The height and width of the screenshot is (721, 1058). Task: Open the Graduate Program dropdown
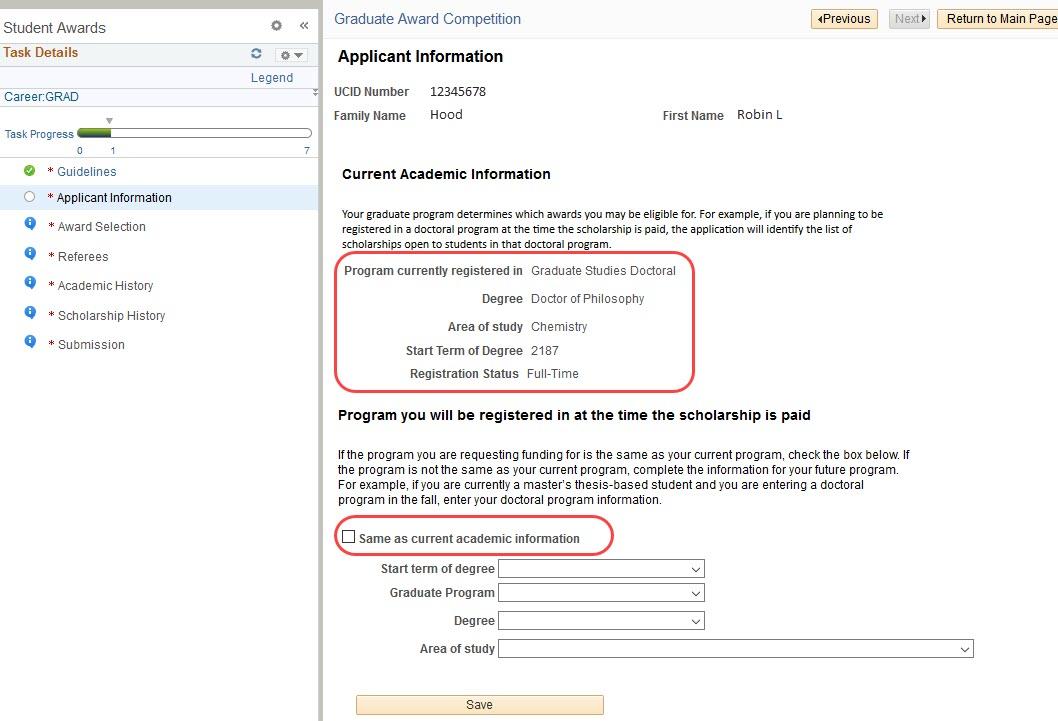coord(695,592)
